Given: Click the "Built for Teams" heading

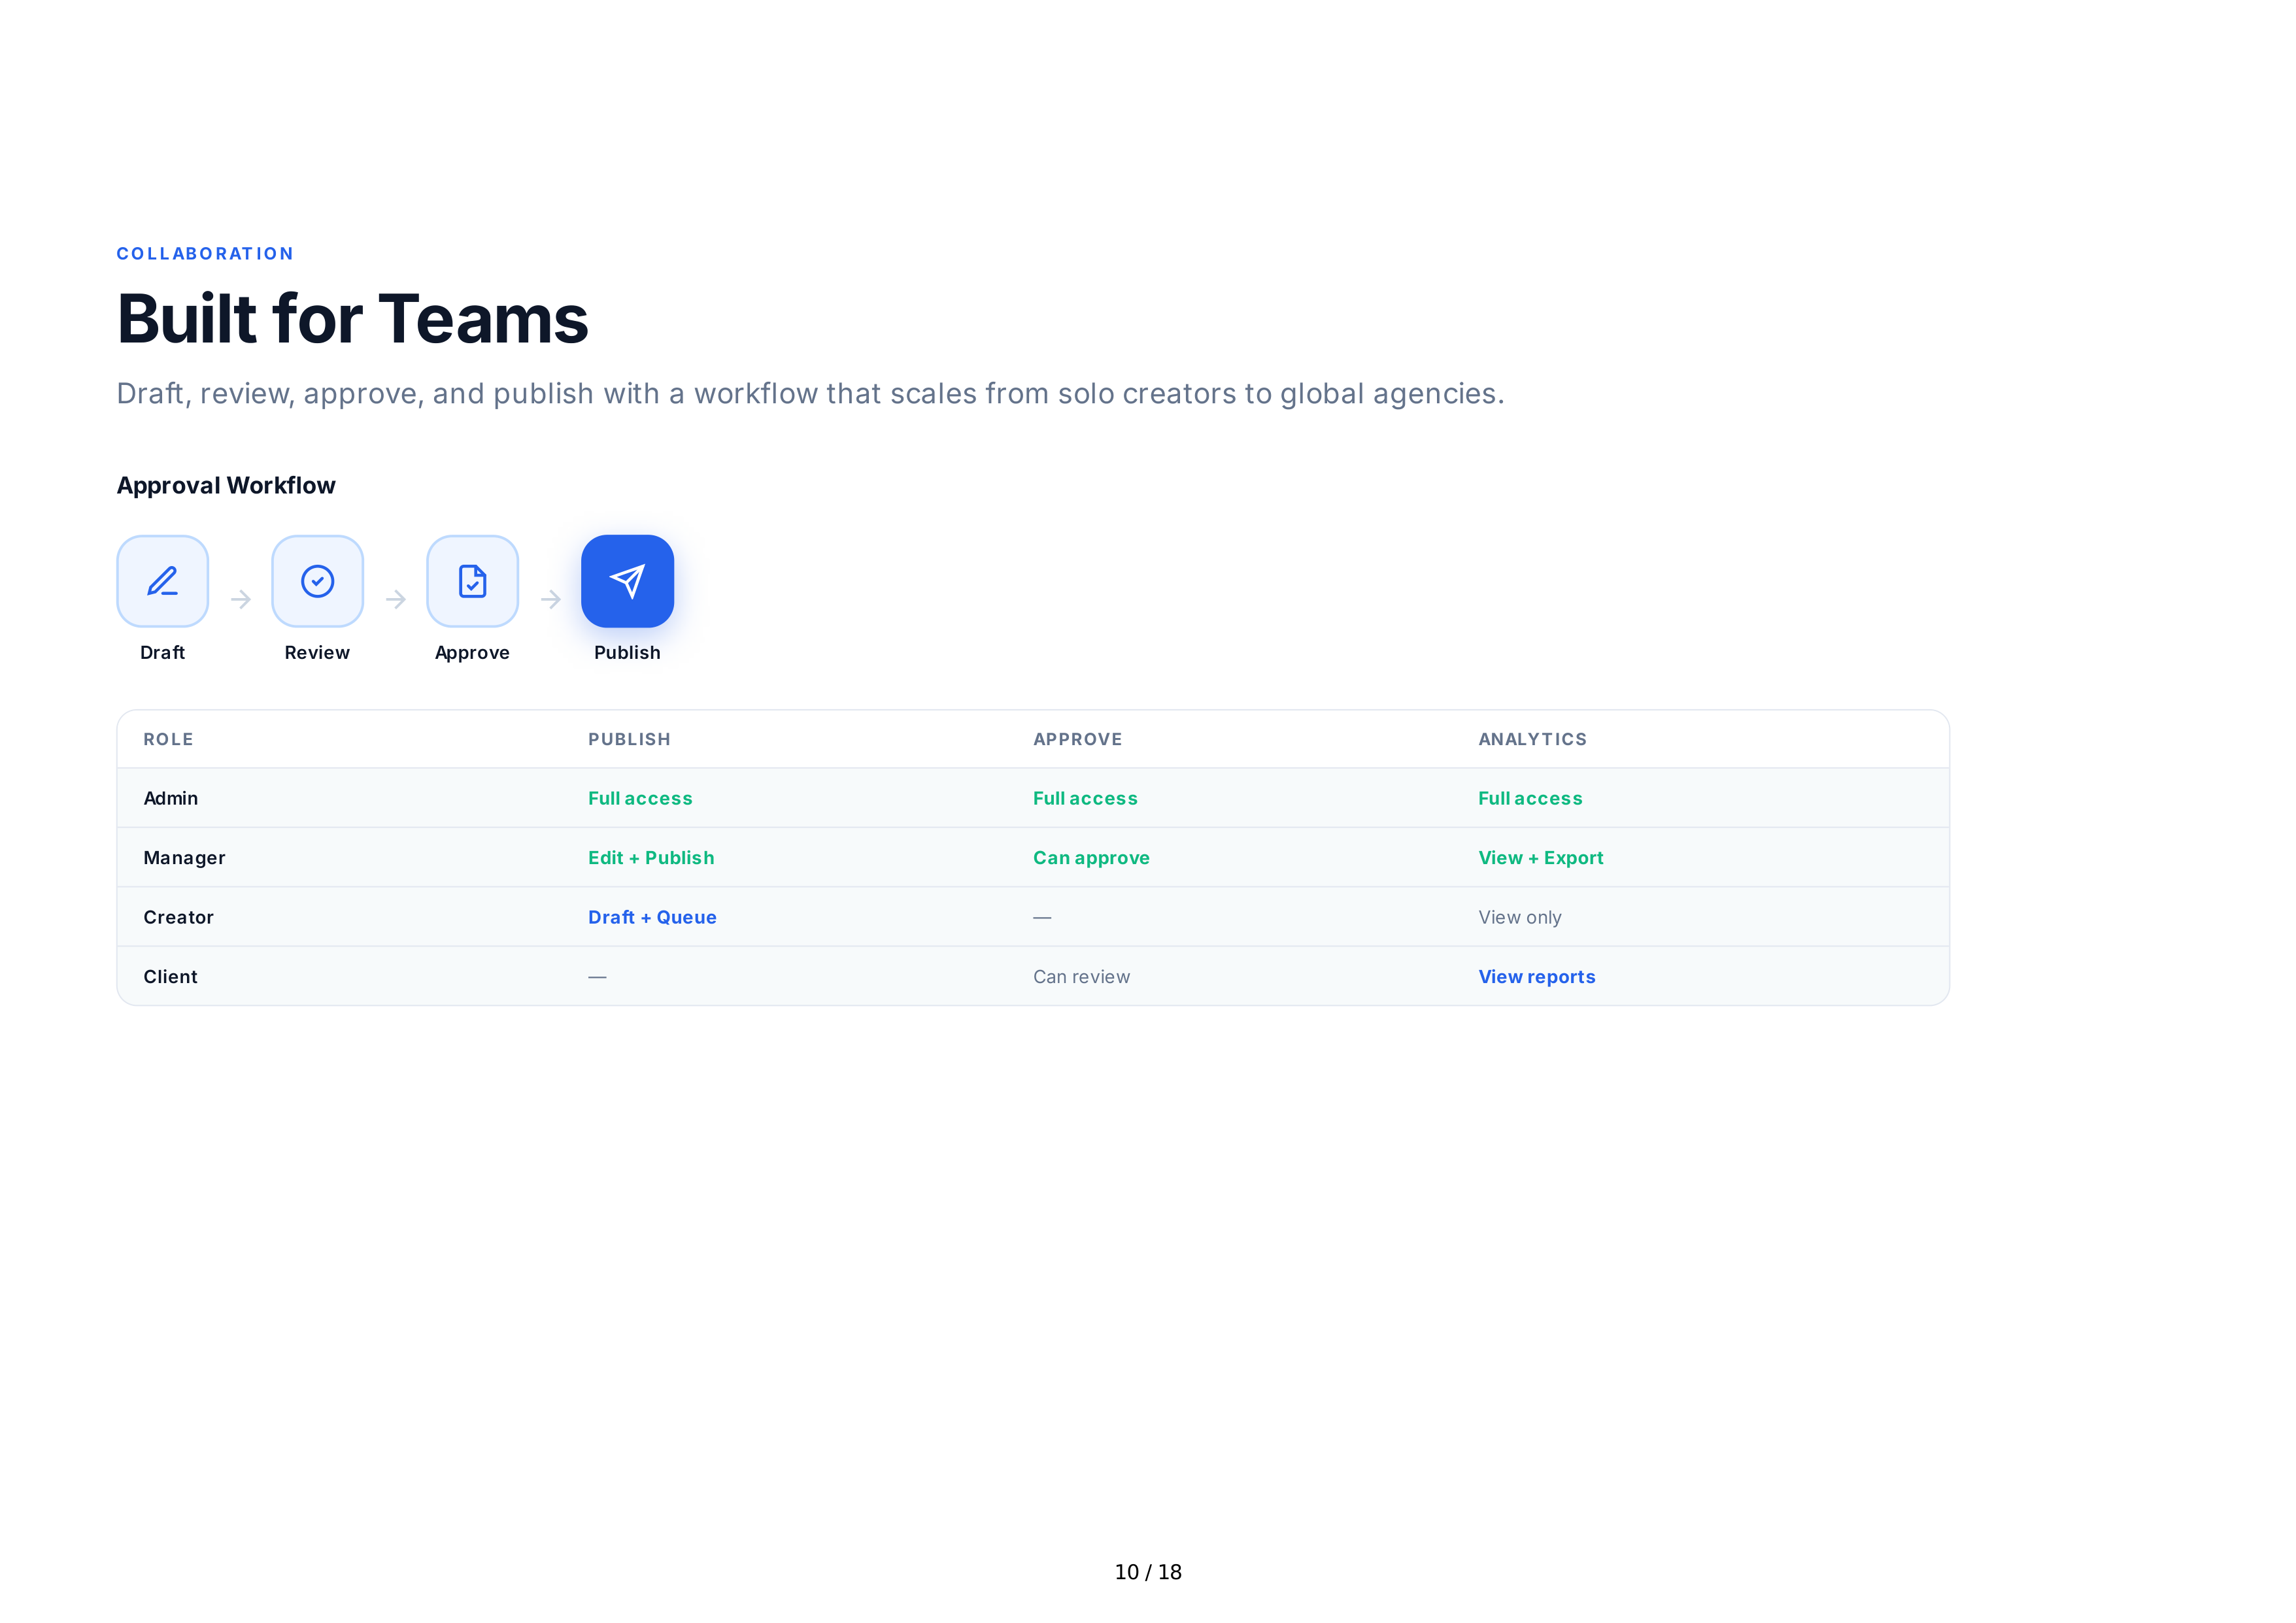Looking at the screenshot, I should (x=352, y=319).
